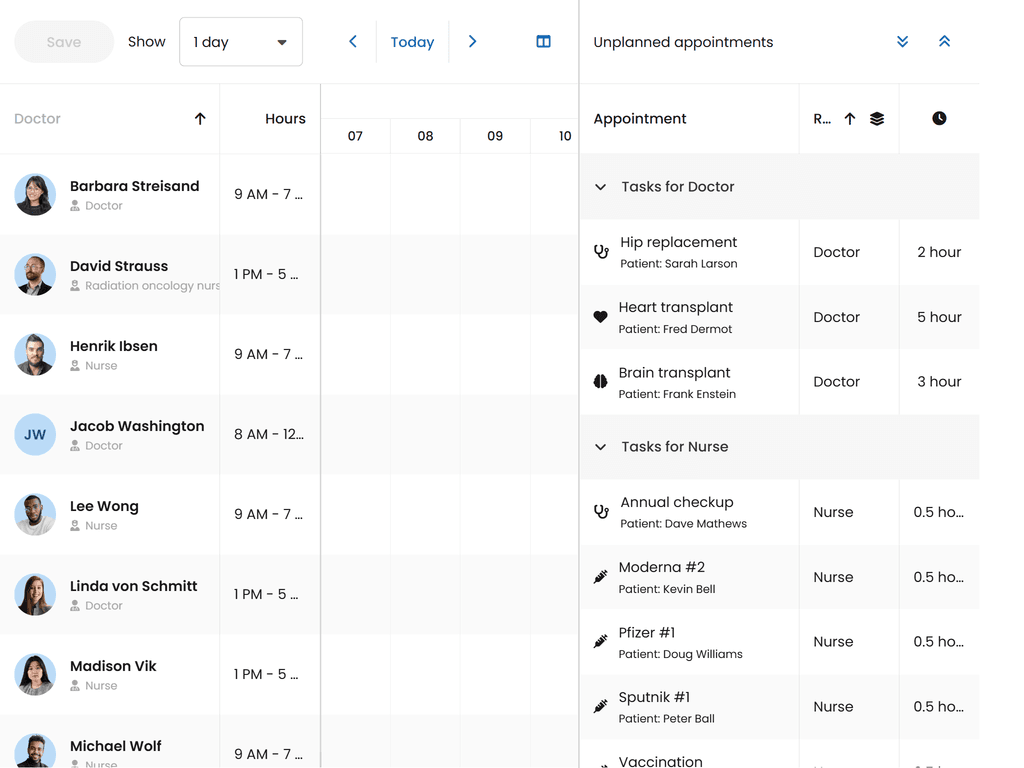Collapse the Tasks for Nurse group
This screenshot has width=1024, height=768.
pyautogui.click(x=600, y=447)
